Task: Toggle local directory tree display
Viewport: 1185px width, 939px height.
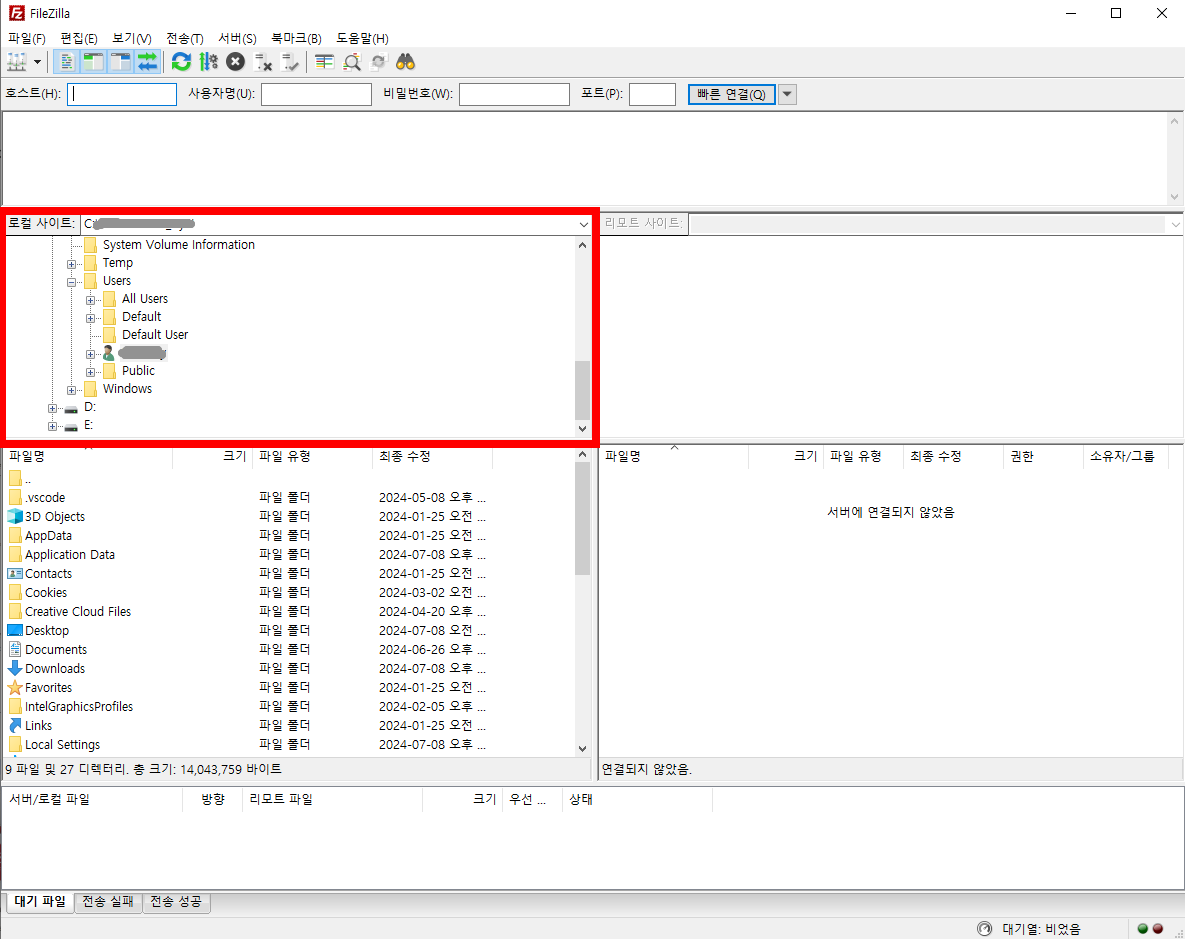Action: coord(93,62)
